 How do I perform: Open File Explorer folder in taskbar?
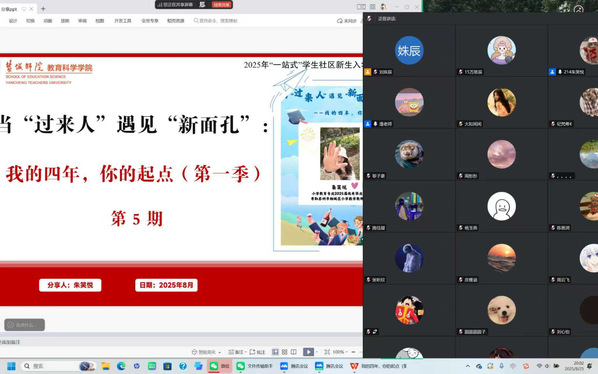(x=106, y=366)
